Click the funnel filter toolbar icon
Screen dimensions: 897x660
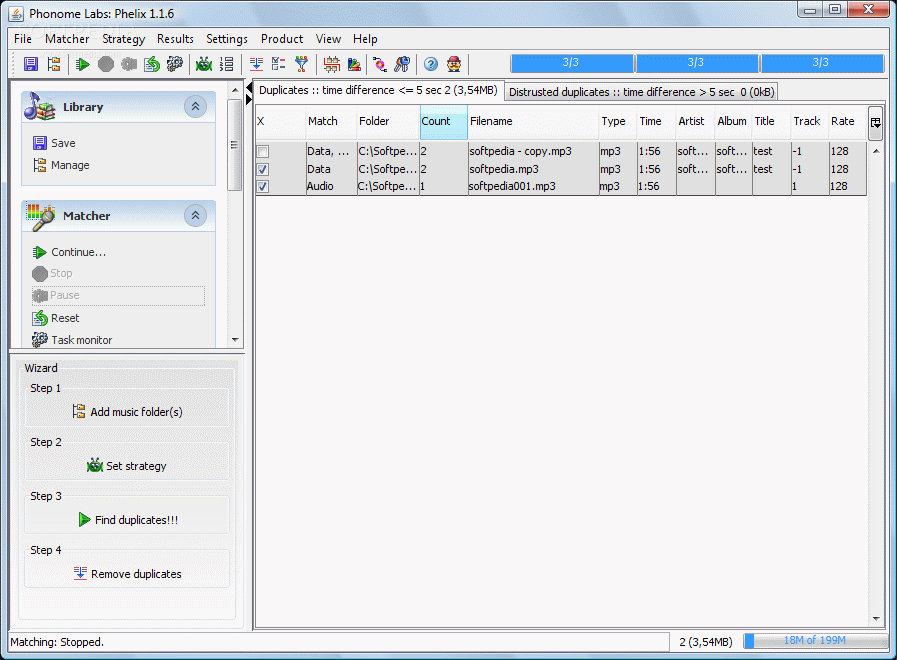pyautogui.click(x=301, y=64)
